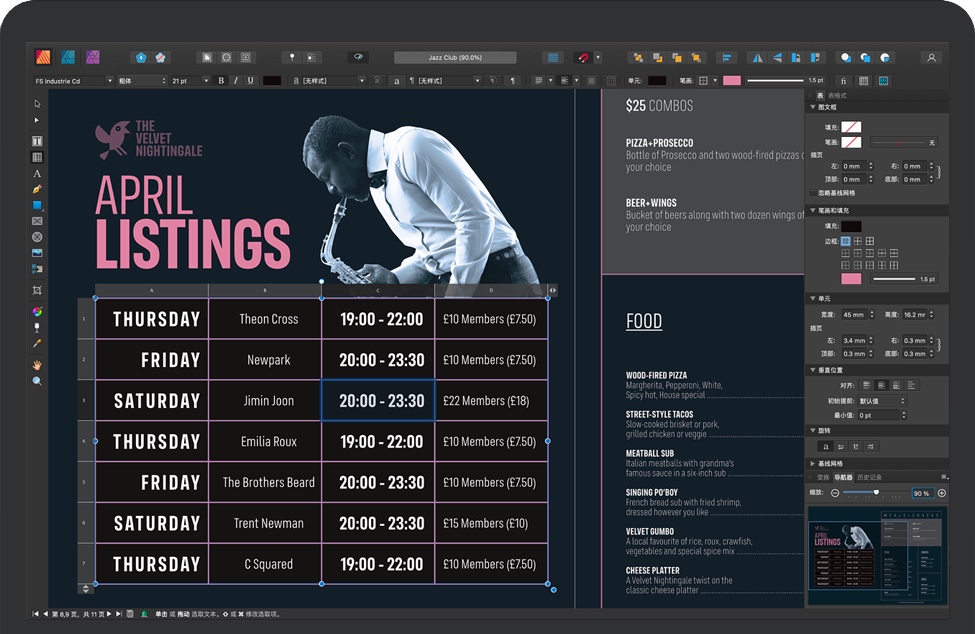
Task: Switch to the 历史记录 tab
Action: pyautogui.click(x=869, y=477)
